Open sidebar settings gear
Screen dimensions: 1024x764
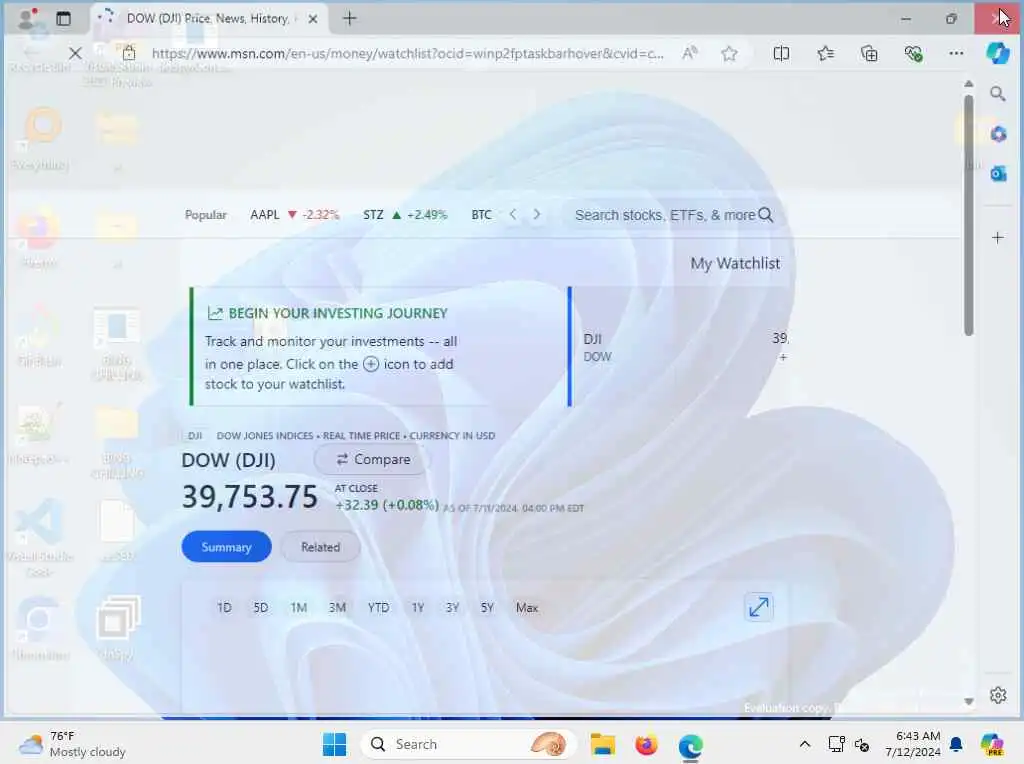pyautogui.click(x=998, y=695)
